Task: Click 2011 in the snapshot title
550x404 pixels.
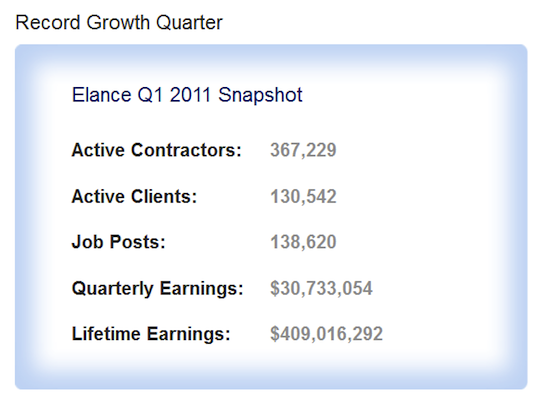Action: [x=190, y=95]
